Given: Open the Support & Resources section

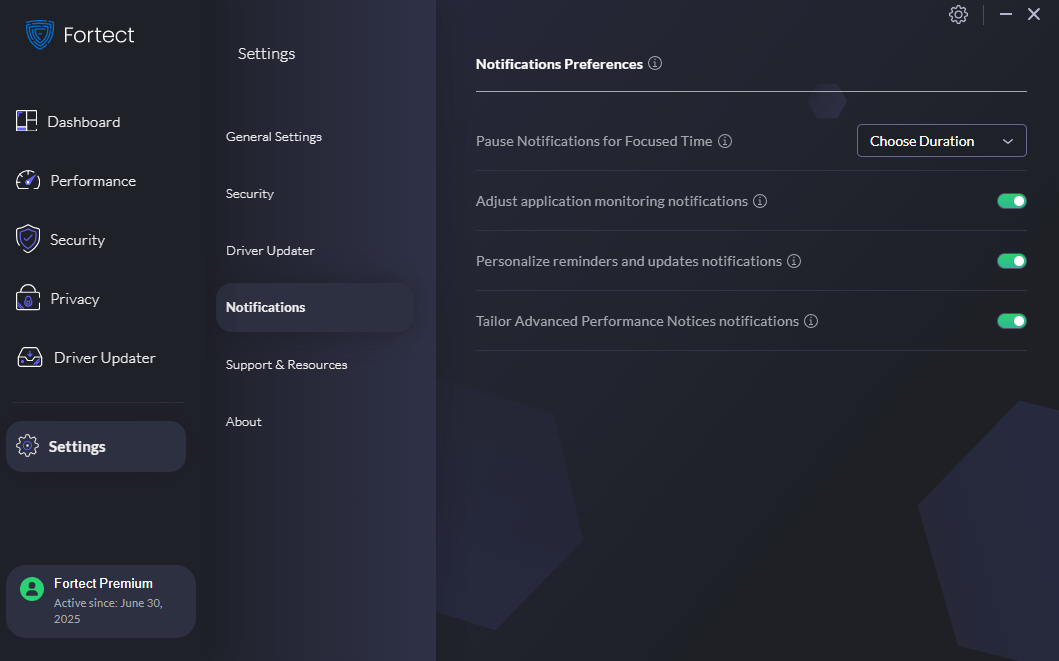Looking at the screenshot, I should [286, 364].
